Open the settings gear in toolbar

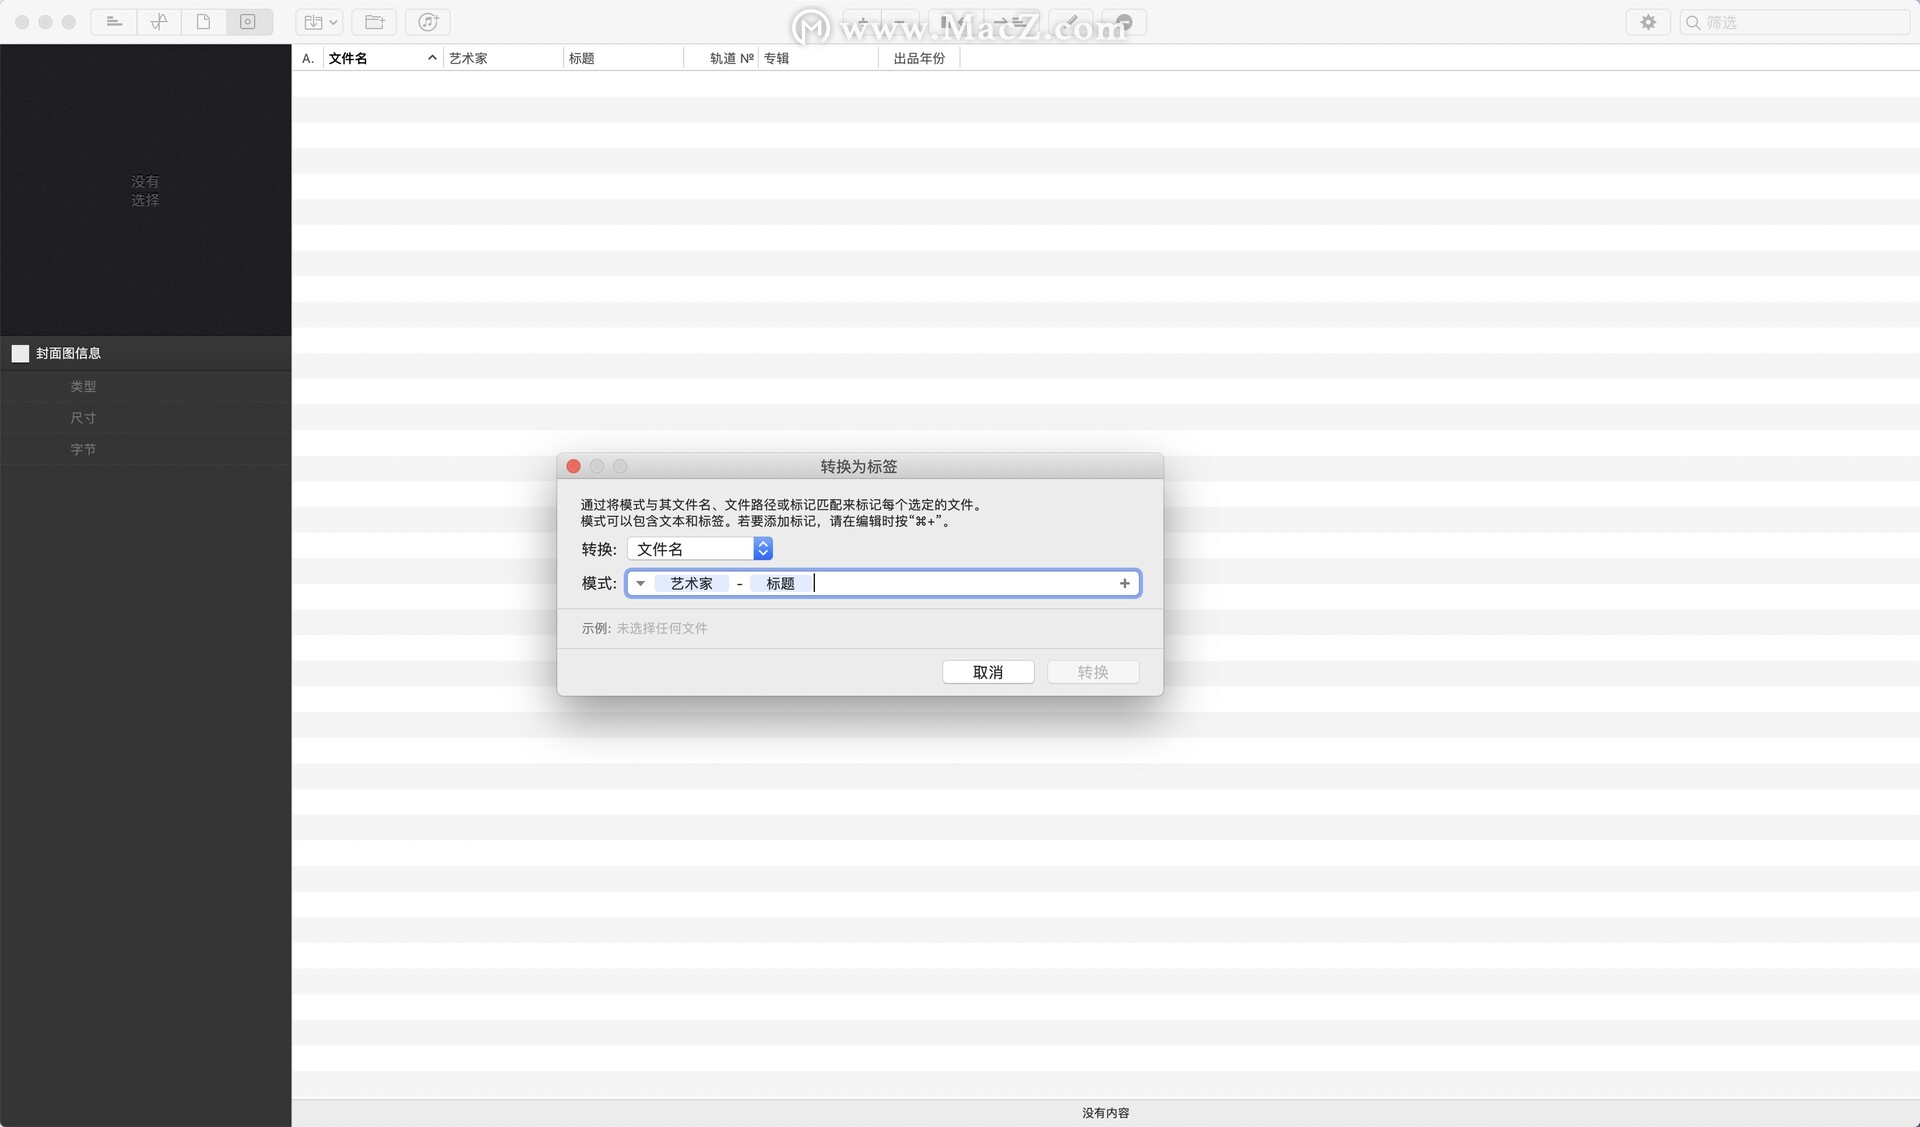pos(1648,22)
